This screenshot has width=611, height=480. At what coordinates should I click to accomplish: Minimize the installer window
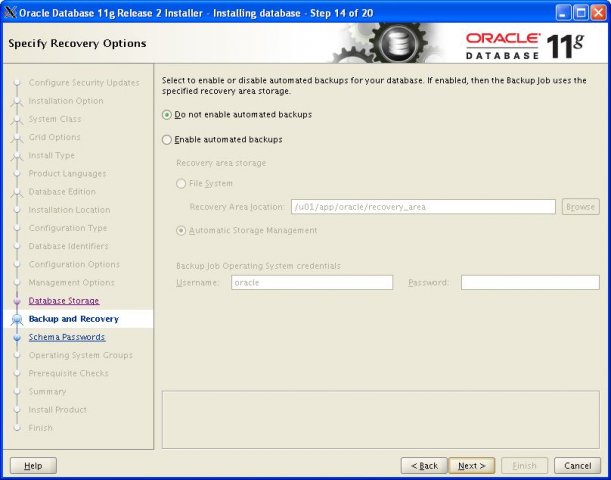pos(563,13)
